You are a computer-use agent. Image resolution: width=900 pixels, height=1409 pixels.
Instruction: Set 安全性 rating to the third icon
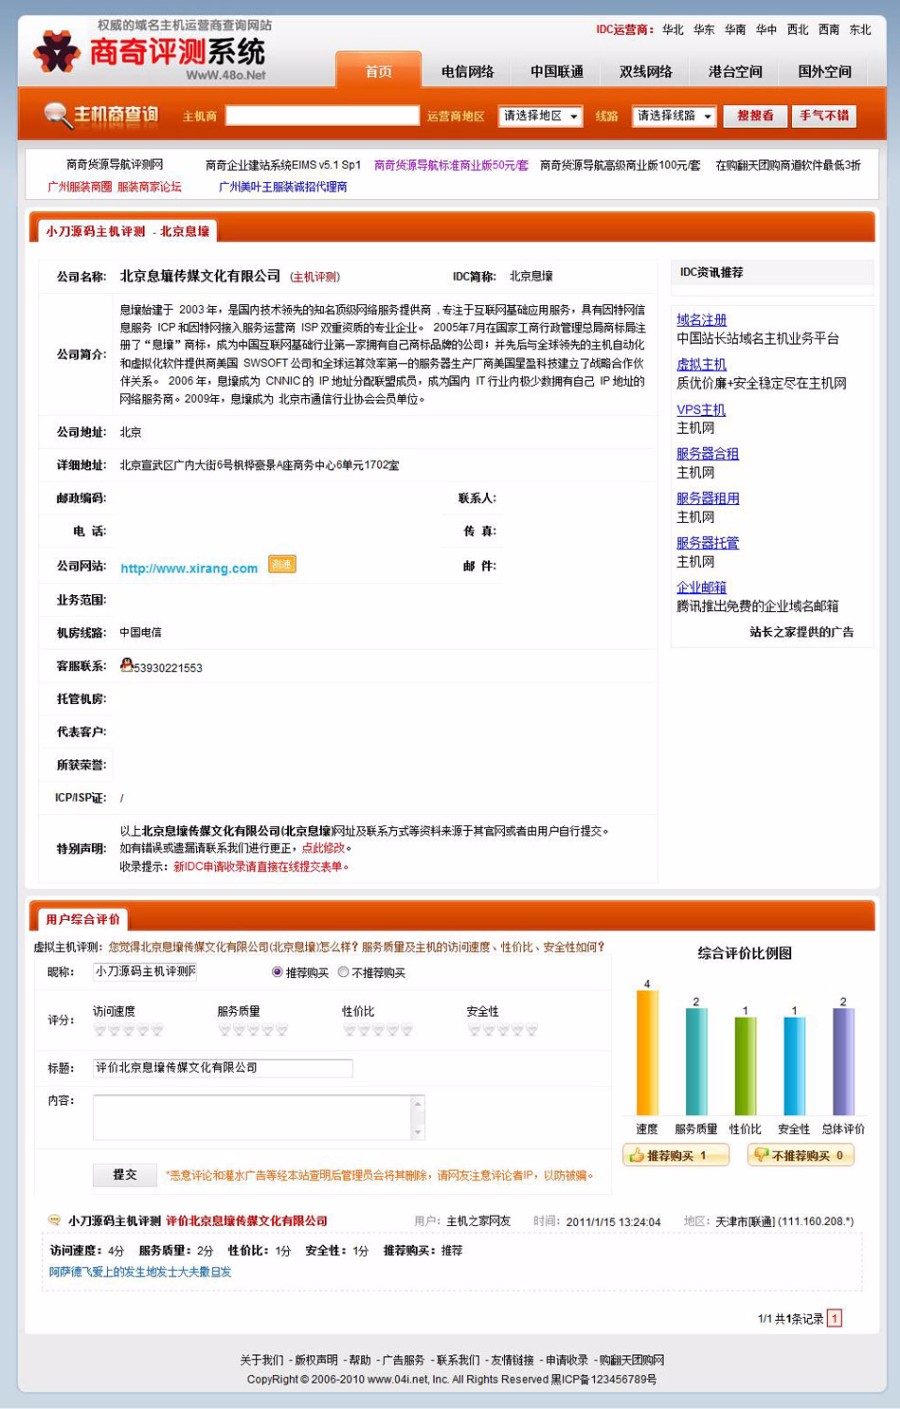coord(503,1030)
